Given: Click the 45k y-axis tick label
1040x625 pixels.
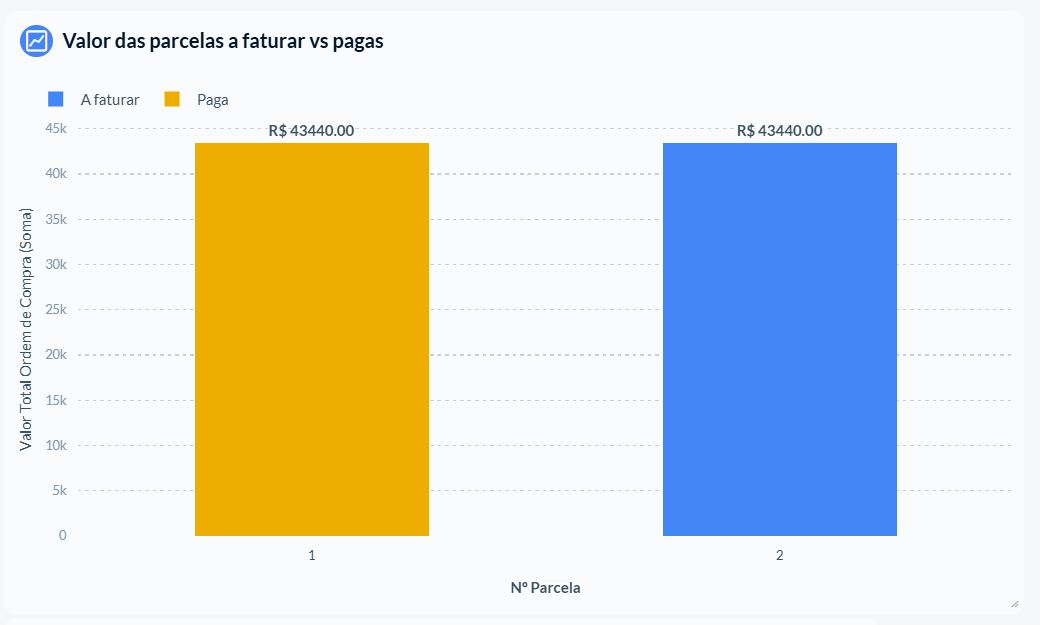Looking at the screenshot, I should click(x=56, y=129).
